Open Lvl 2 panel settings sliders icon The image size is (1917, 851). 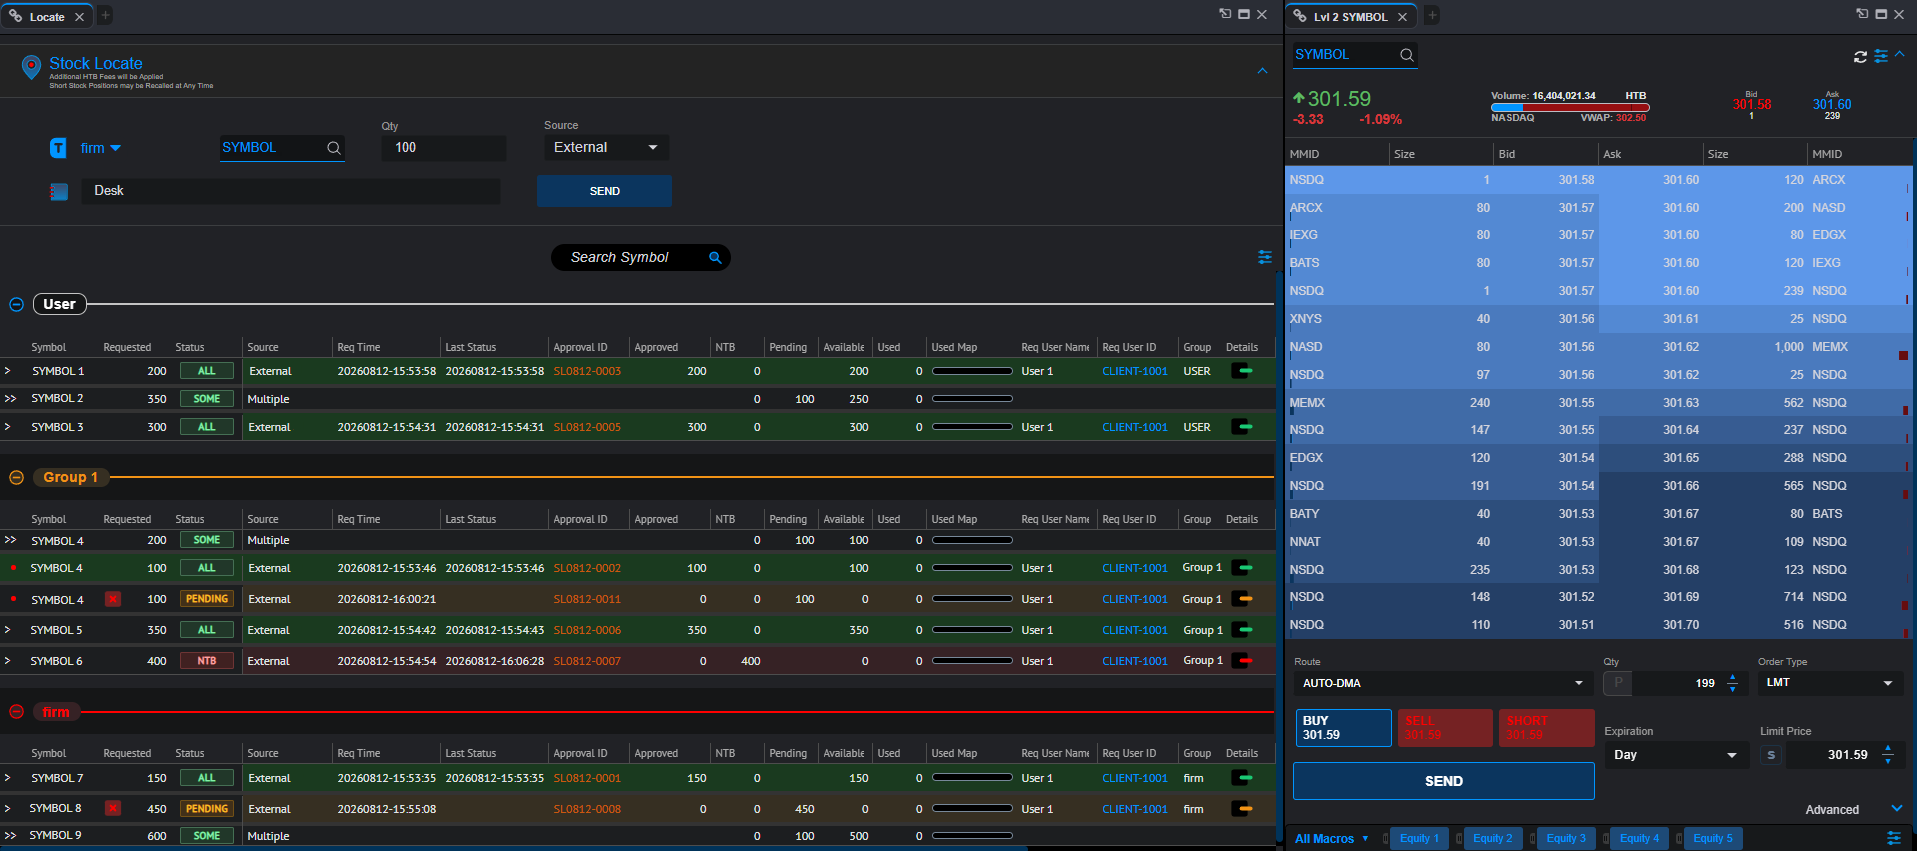tap(1881, 57)
